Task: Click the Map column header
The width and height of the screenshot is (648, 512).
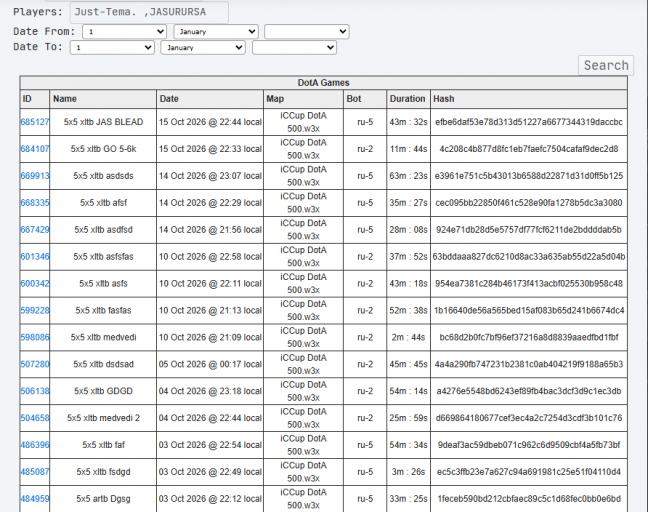Action: (x=303, y=99)
